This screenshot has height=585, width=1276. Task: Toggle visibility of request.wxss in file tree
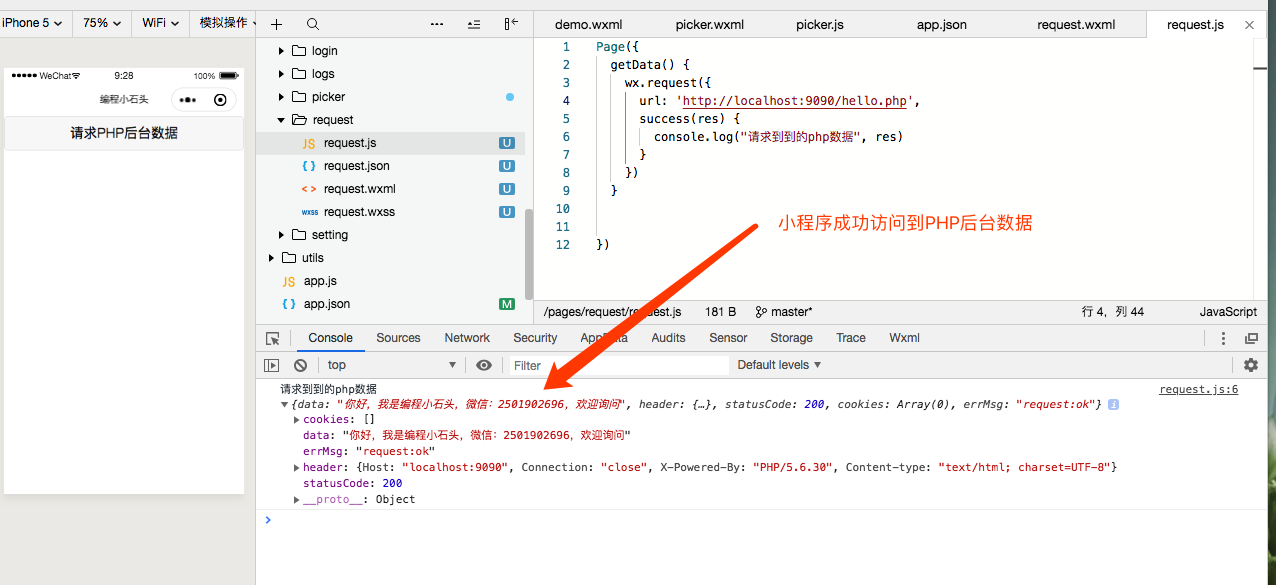[x=507, y=211]
